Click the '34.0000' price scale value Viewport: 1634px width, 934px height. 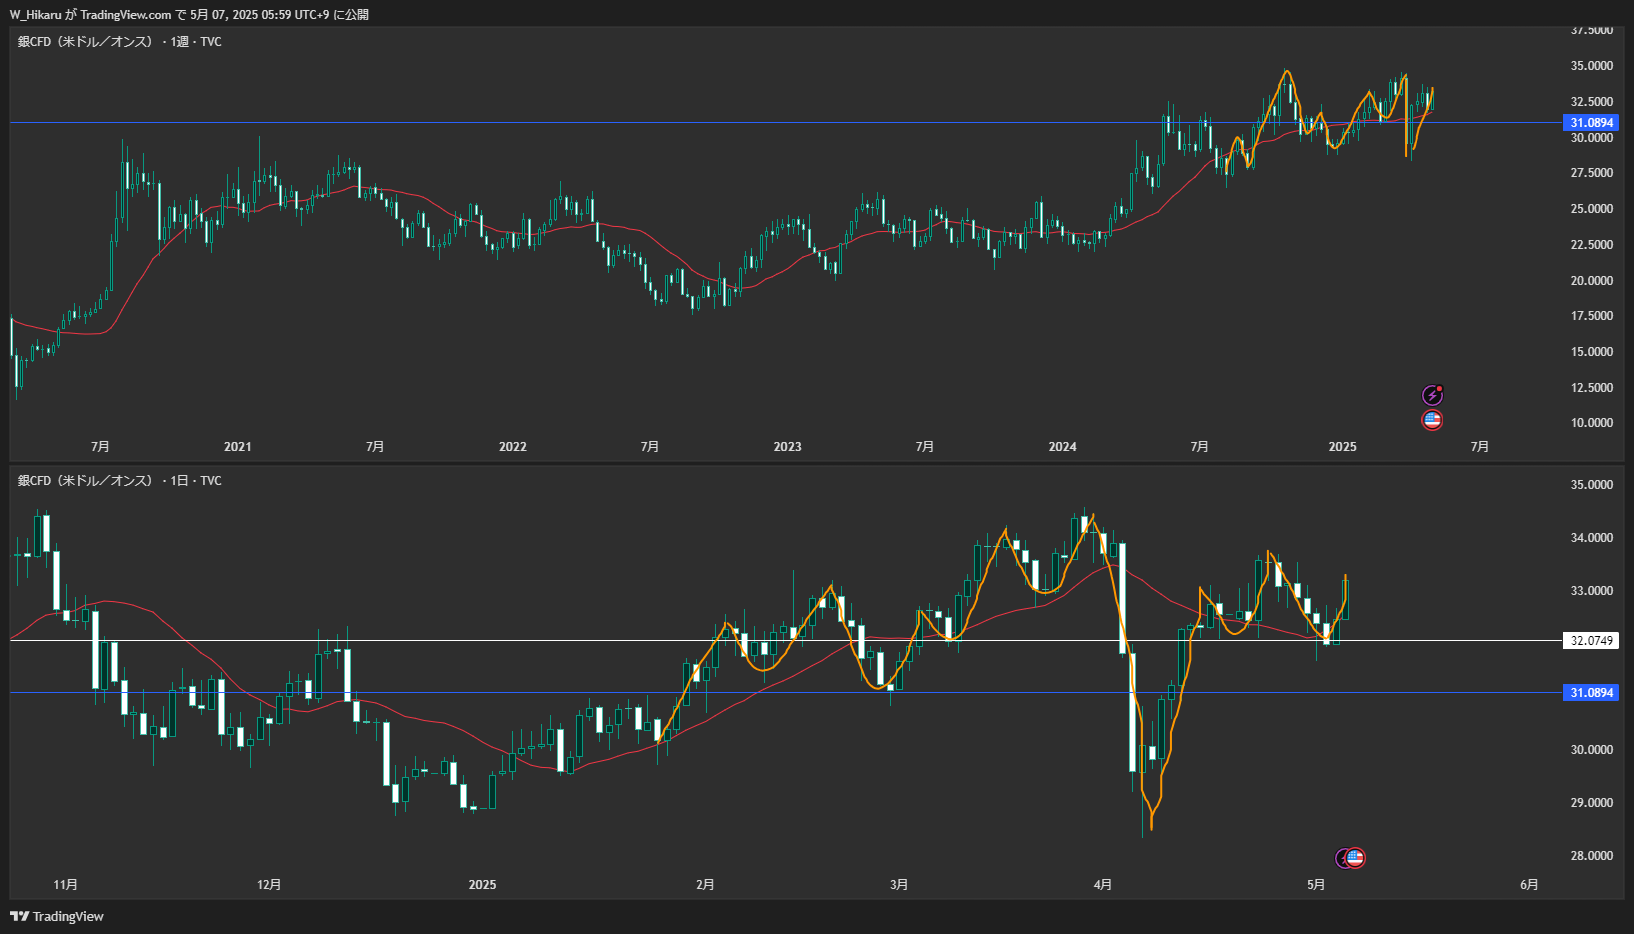point(1592,538)
